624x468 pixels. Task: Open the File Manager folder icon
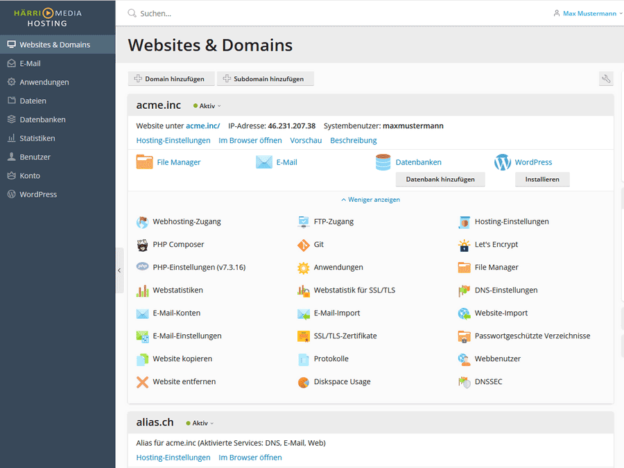(144, 162)
